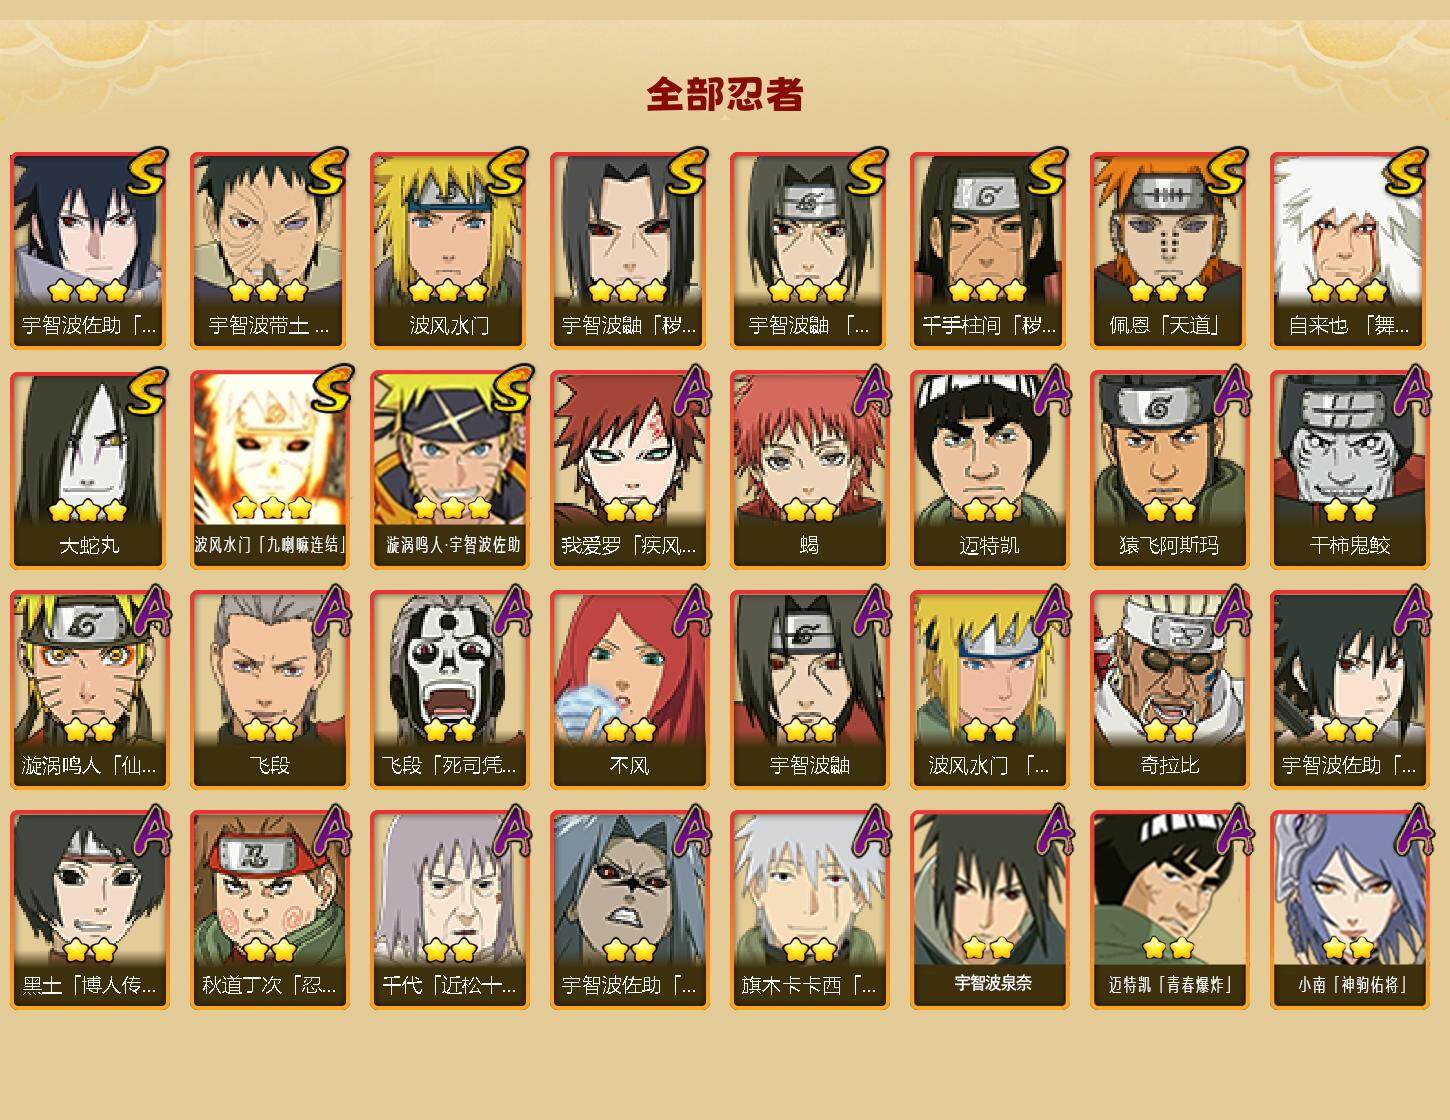Open the 漩涡鸣人·宇智波佐助 card
Image resolution: width=1450 pixels, height=1120 pixels.
pyautogui.click(x=449, y=470)
